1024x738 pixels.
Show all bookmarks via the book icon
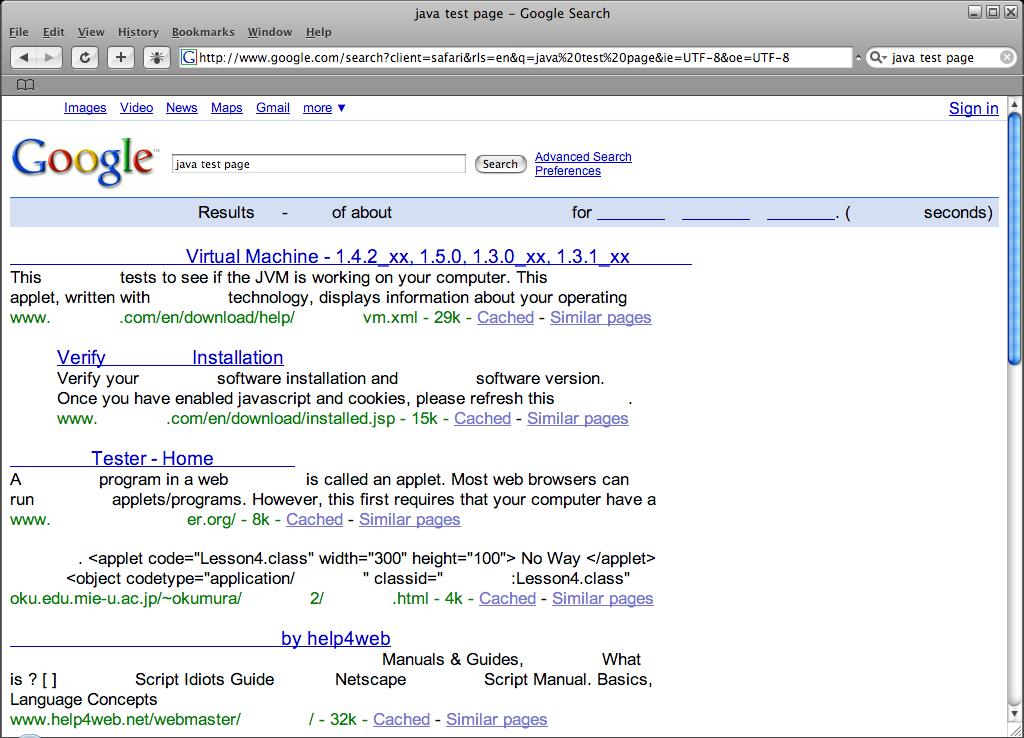tap(25, 85)
